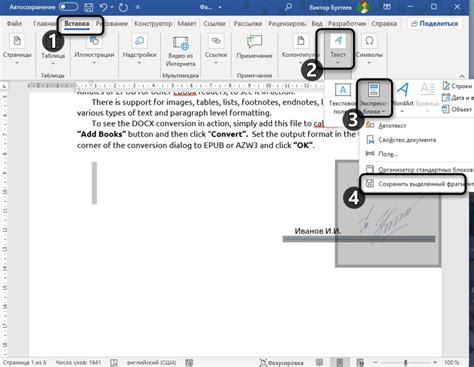Click the Поделиться button

434,23
